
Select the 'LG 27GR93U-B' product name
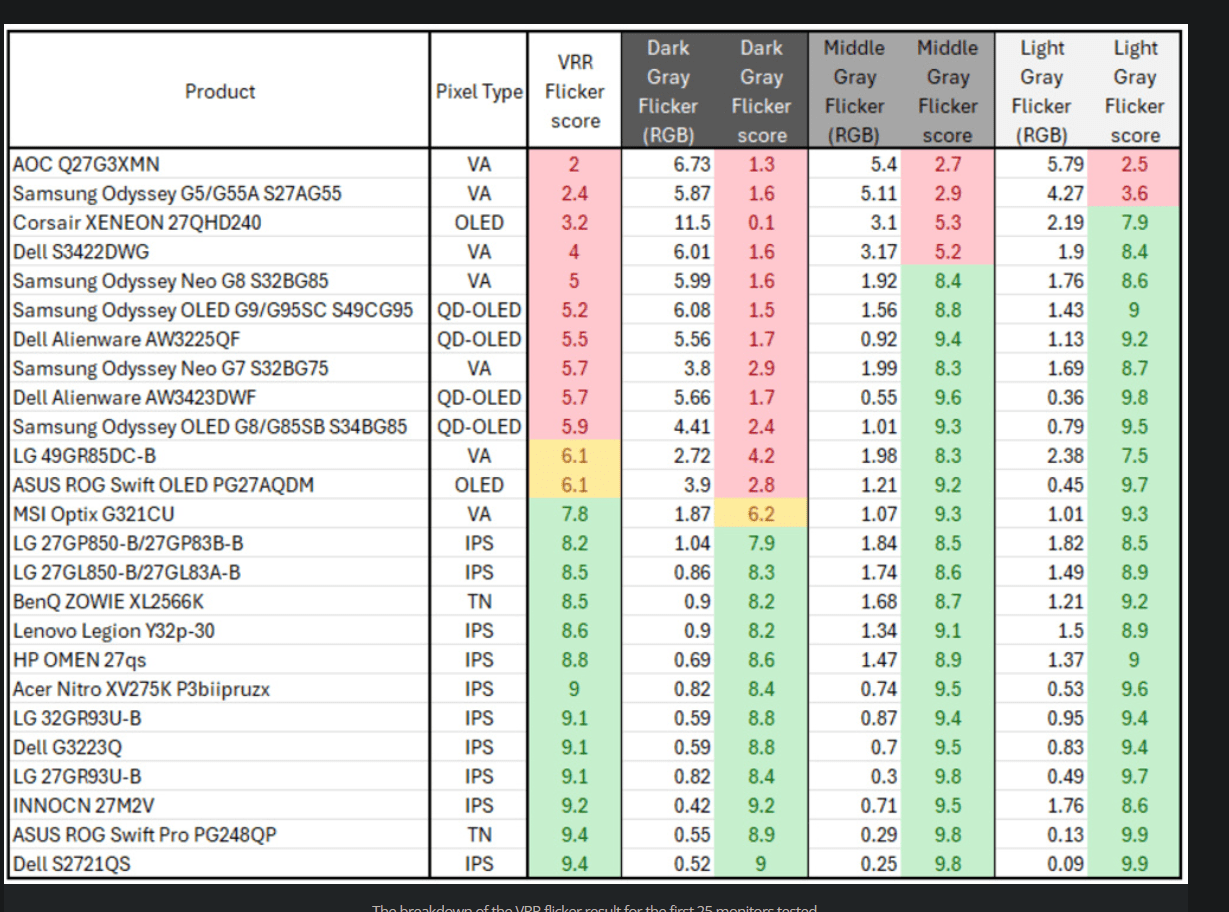77,777
